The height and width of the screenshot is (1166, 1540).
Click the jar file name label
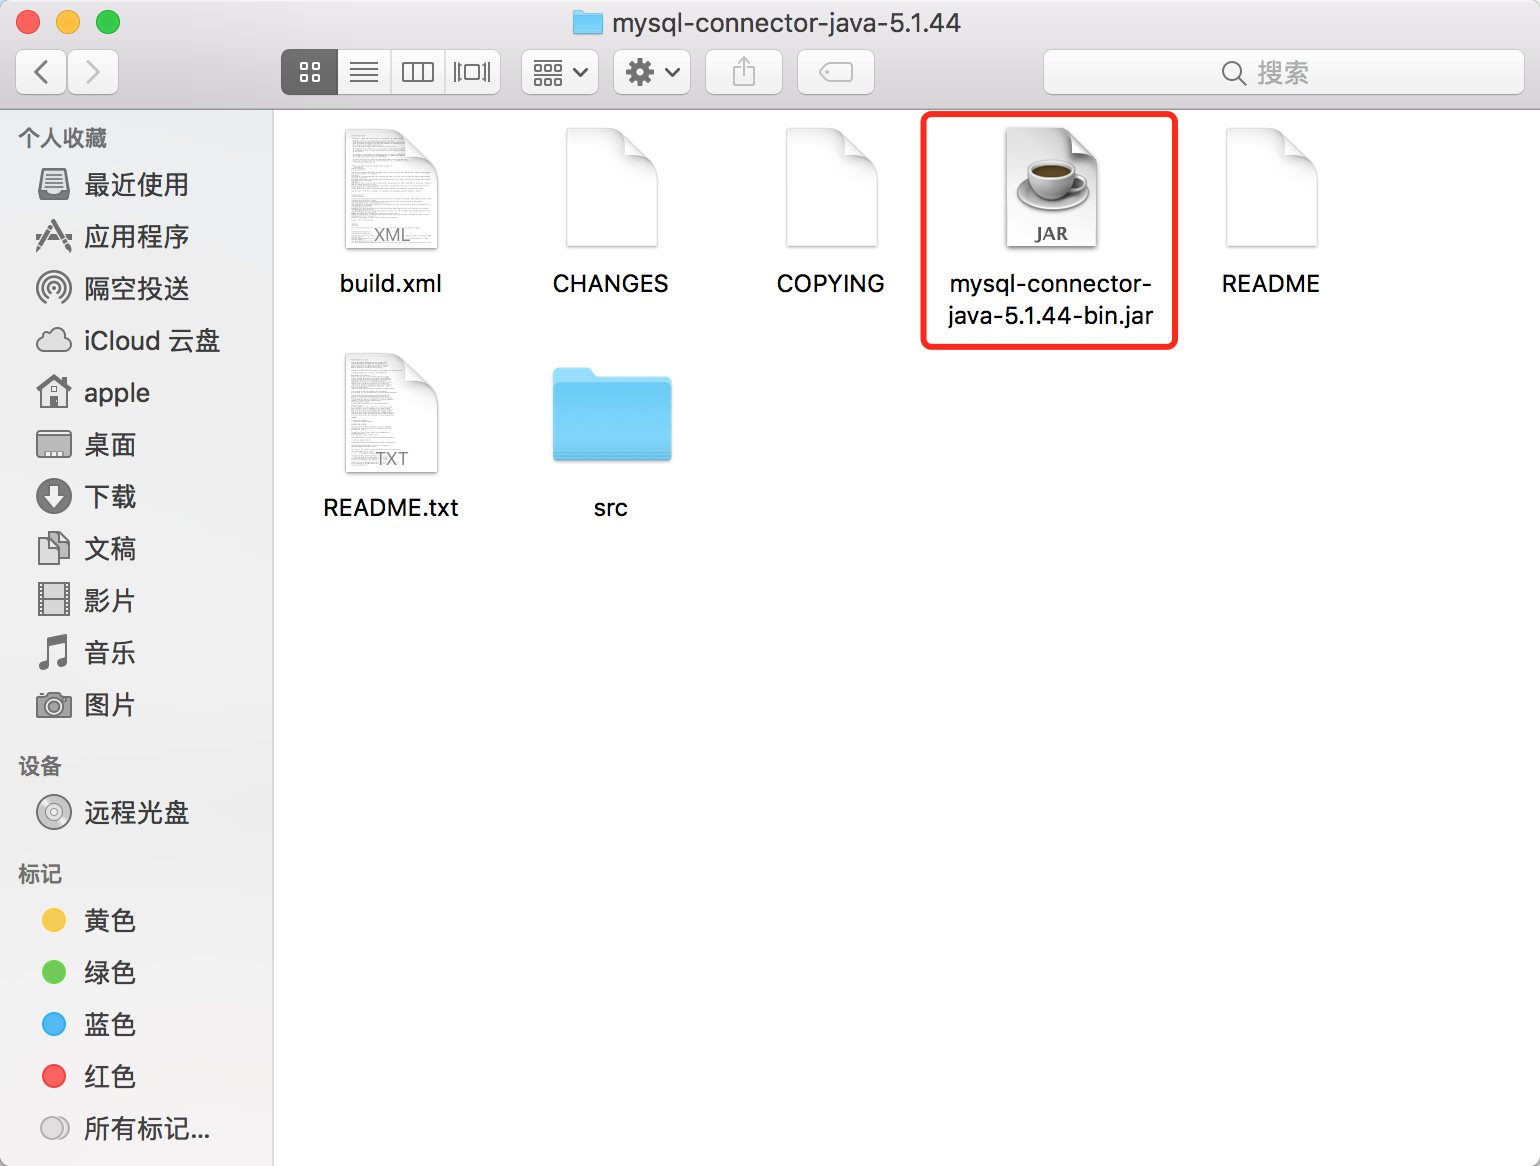[1051, 300]
